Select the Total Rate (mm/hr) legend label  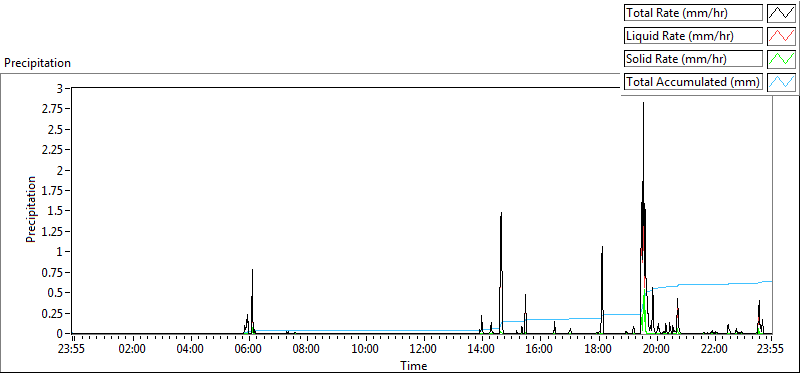point(693,13)
